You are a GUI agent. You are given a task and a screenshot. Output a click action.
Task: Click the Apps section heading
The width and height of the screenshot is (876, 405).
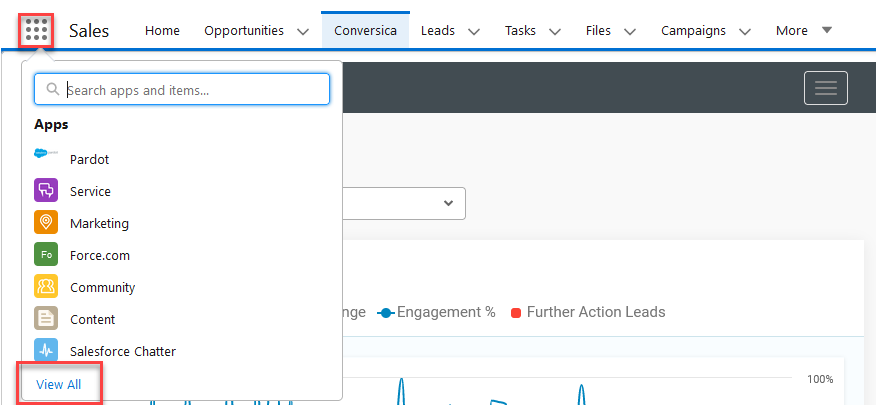coord(51,124)
